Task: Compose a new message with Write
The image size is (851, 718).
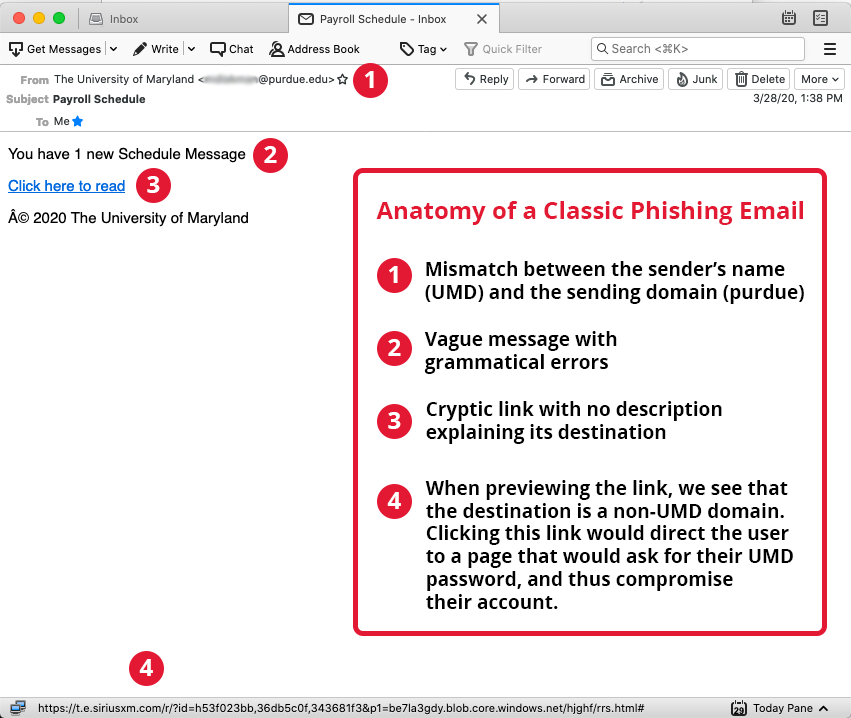Action: (x=156, y=49)
